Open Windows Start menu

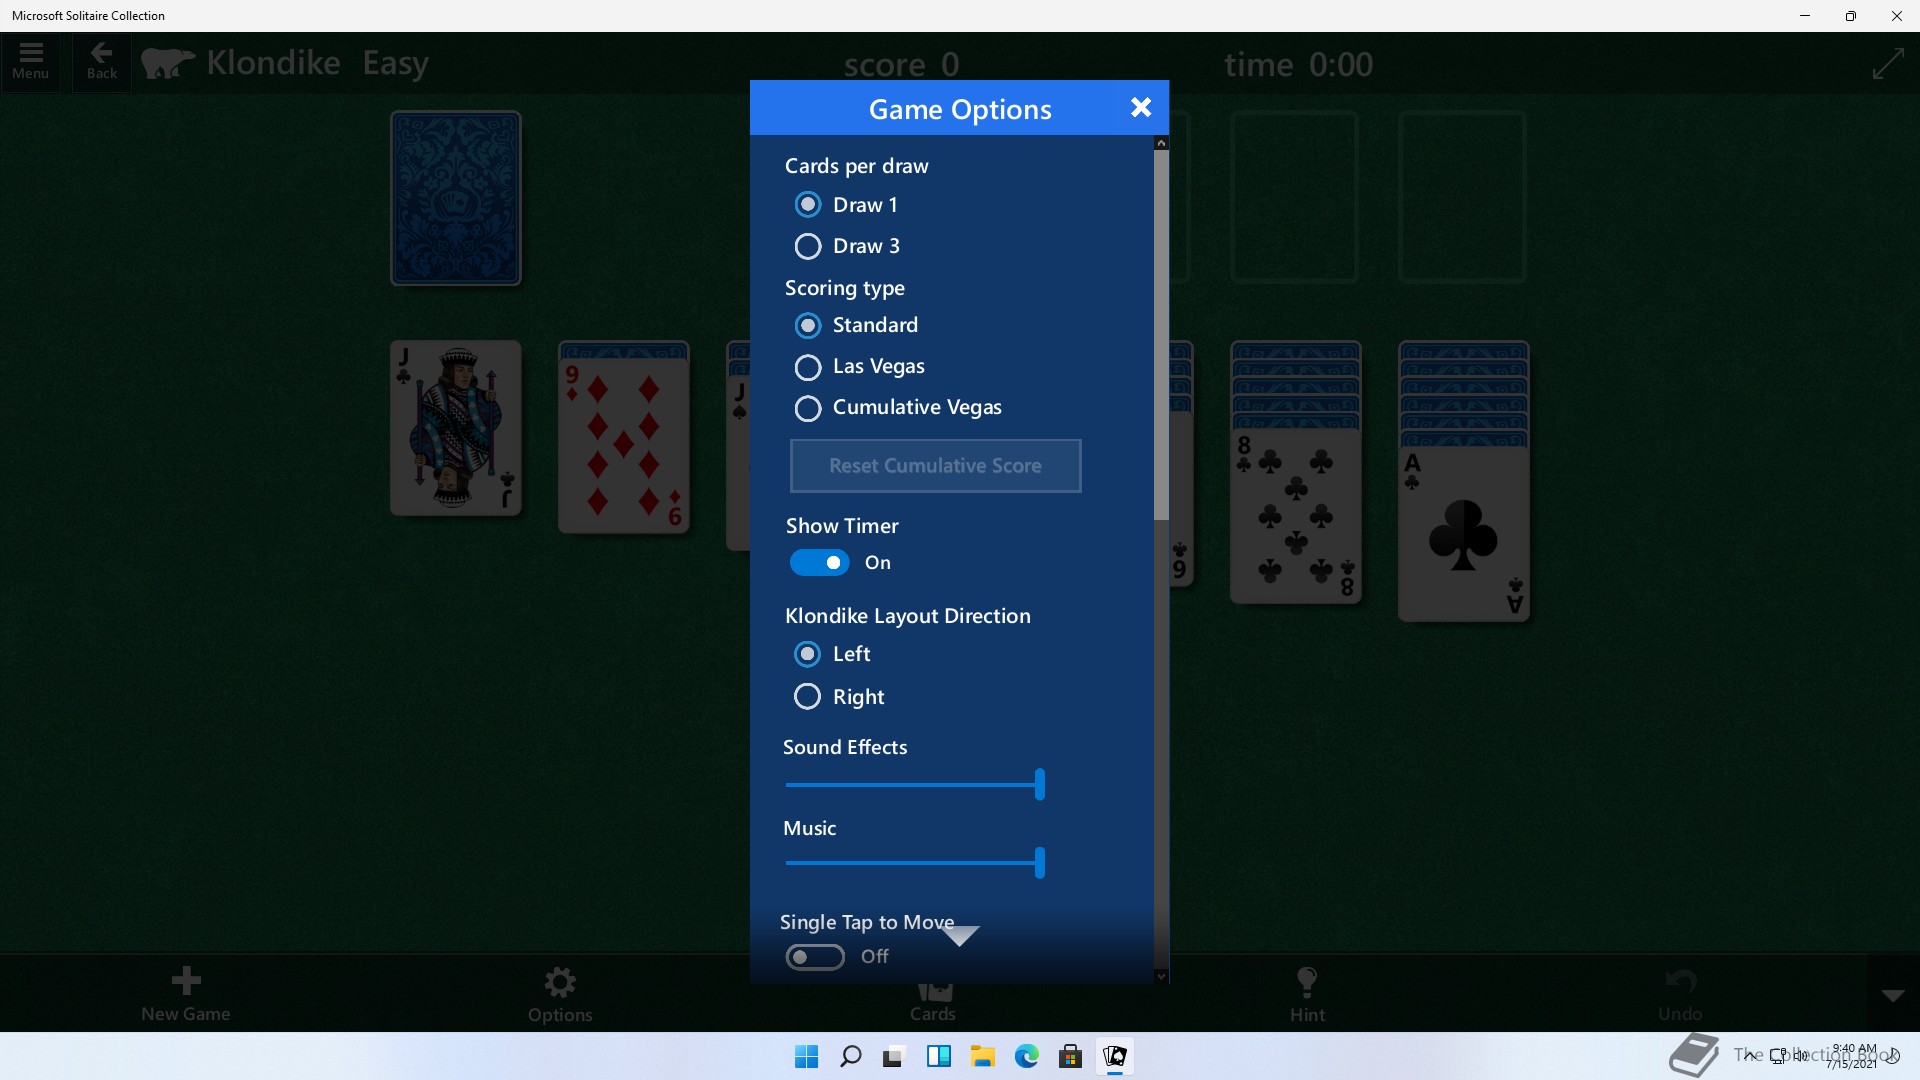806,1056
